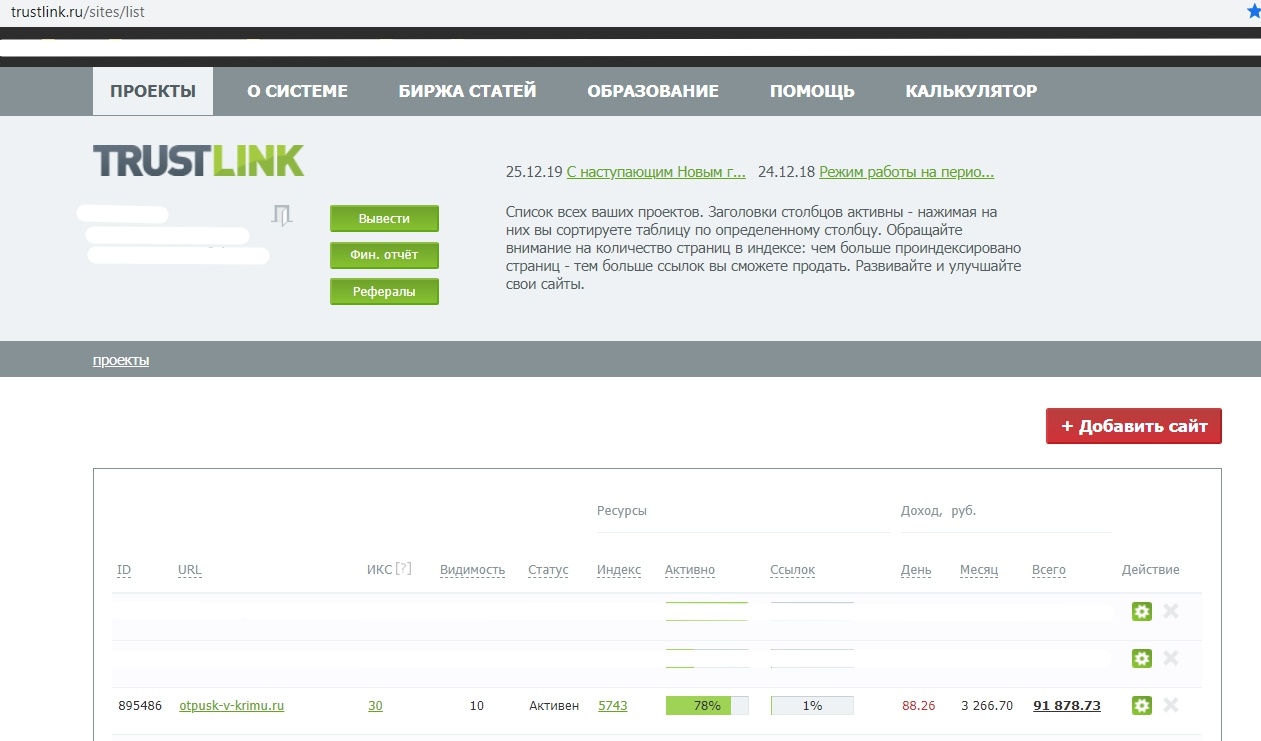The image size is (1261, 741).
Task: Click the daily income value 88.26
Action: (919, 706)
